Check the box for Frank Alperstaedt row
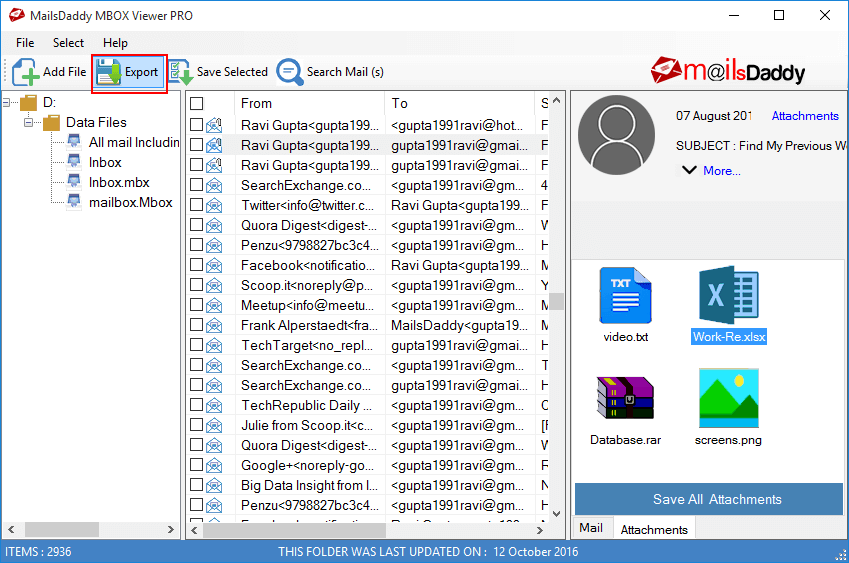The width and height of the screenshot is (849, 563). 197,325
